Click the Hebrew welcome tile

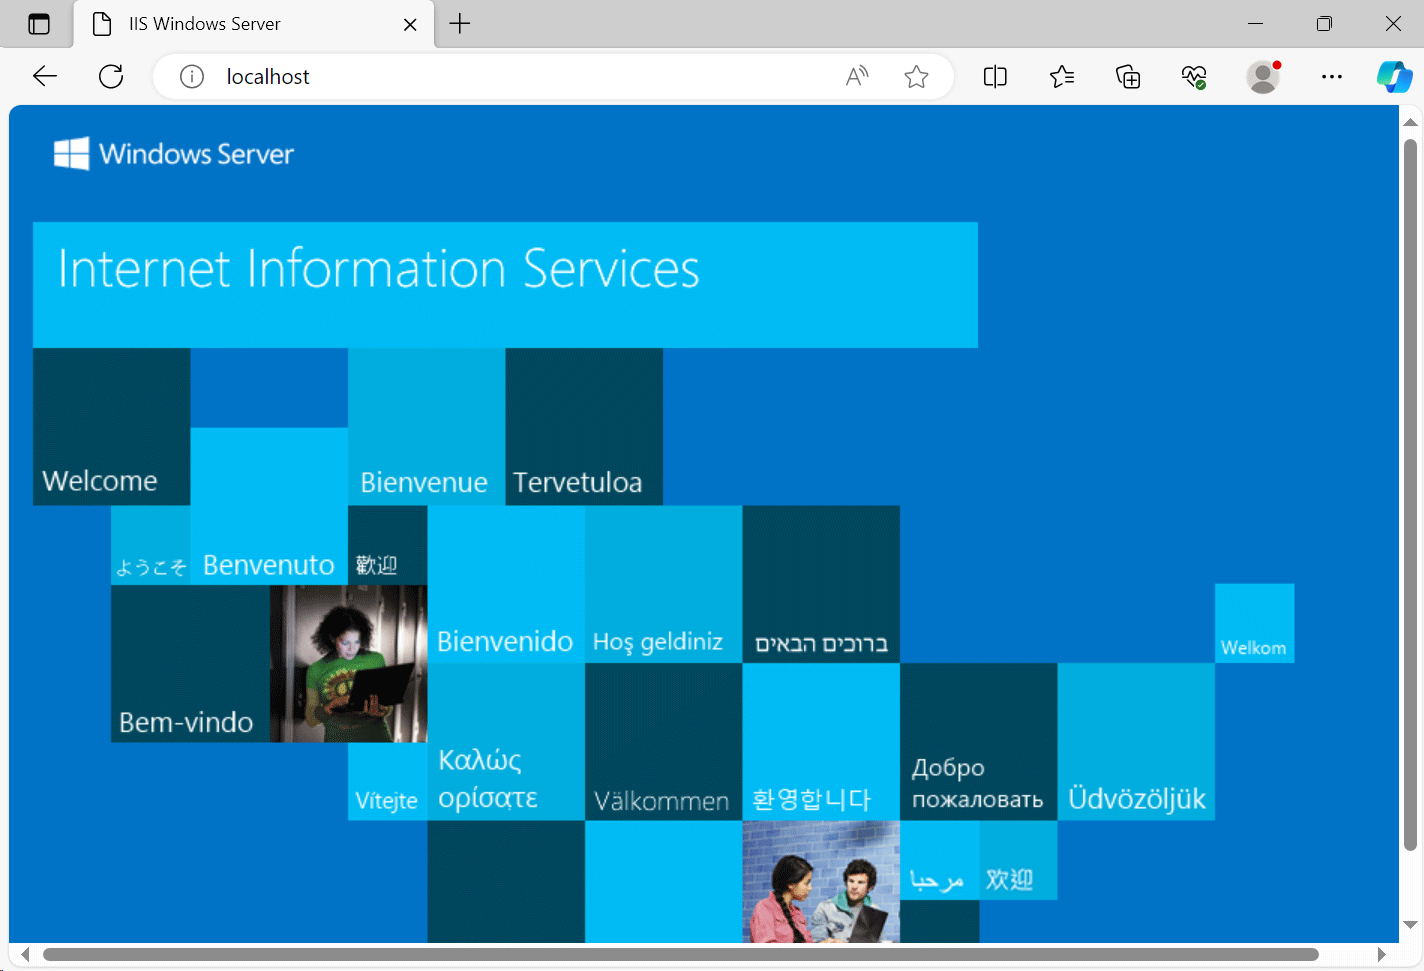pyautogui.click(x=821, y=584)
